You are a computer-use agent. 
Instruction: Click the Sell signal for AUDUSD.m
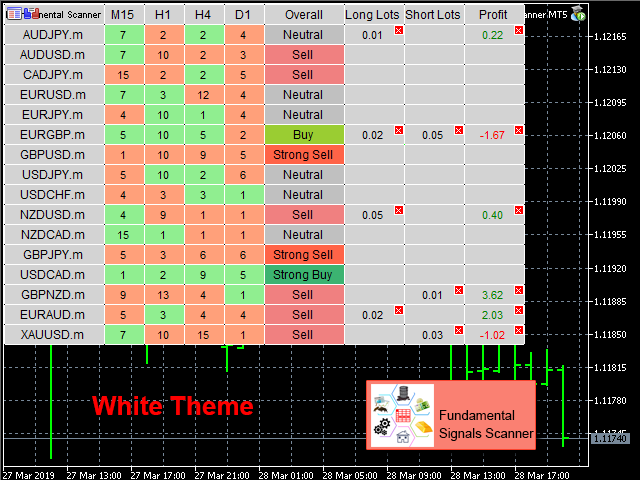pyautogui.click(x=304, y=55)
